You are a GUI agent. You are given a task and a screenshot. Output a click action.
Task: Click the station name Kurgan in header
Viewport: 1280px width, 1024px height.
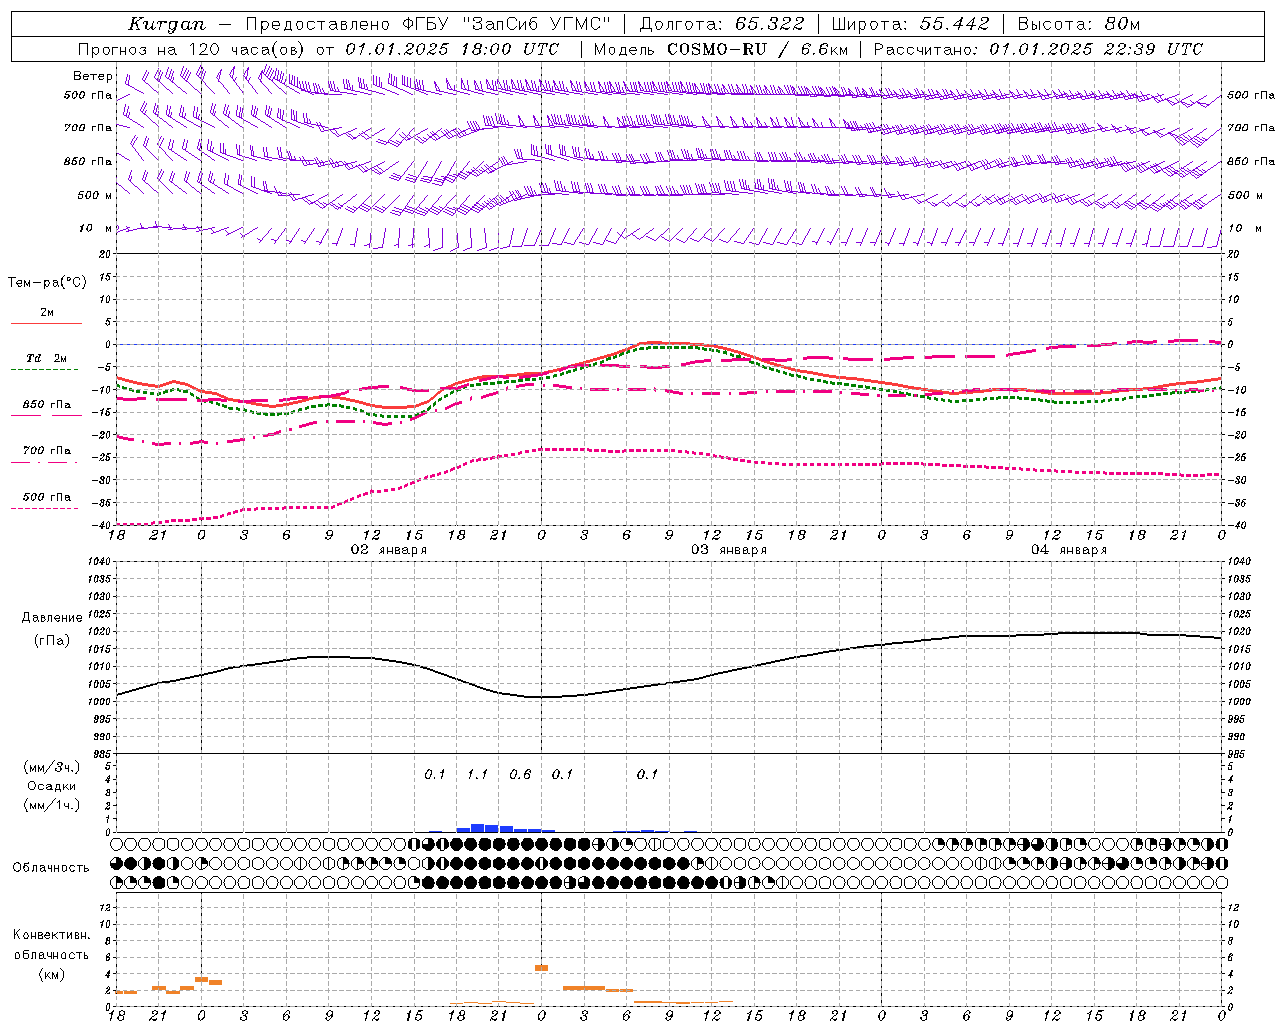(x=167, y=24)
